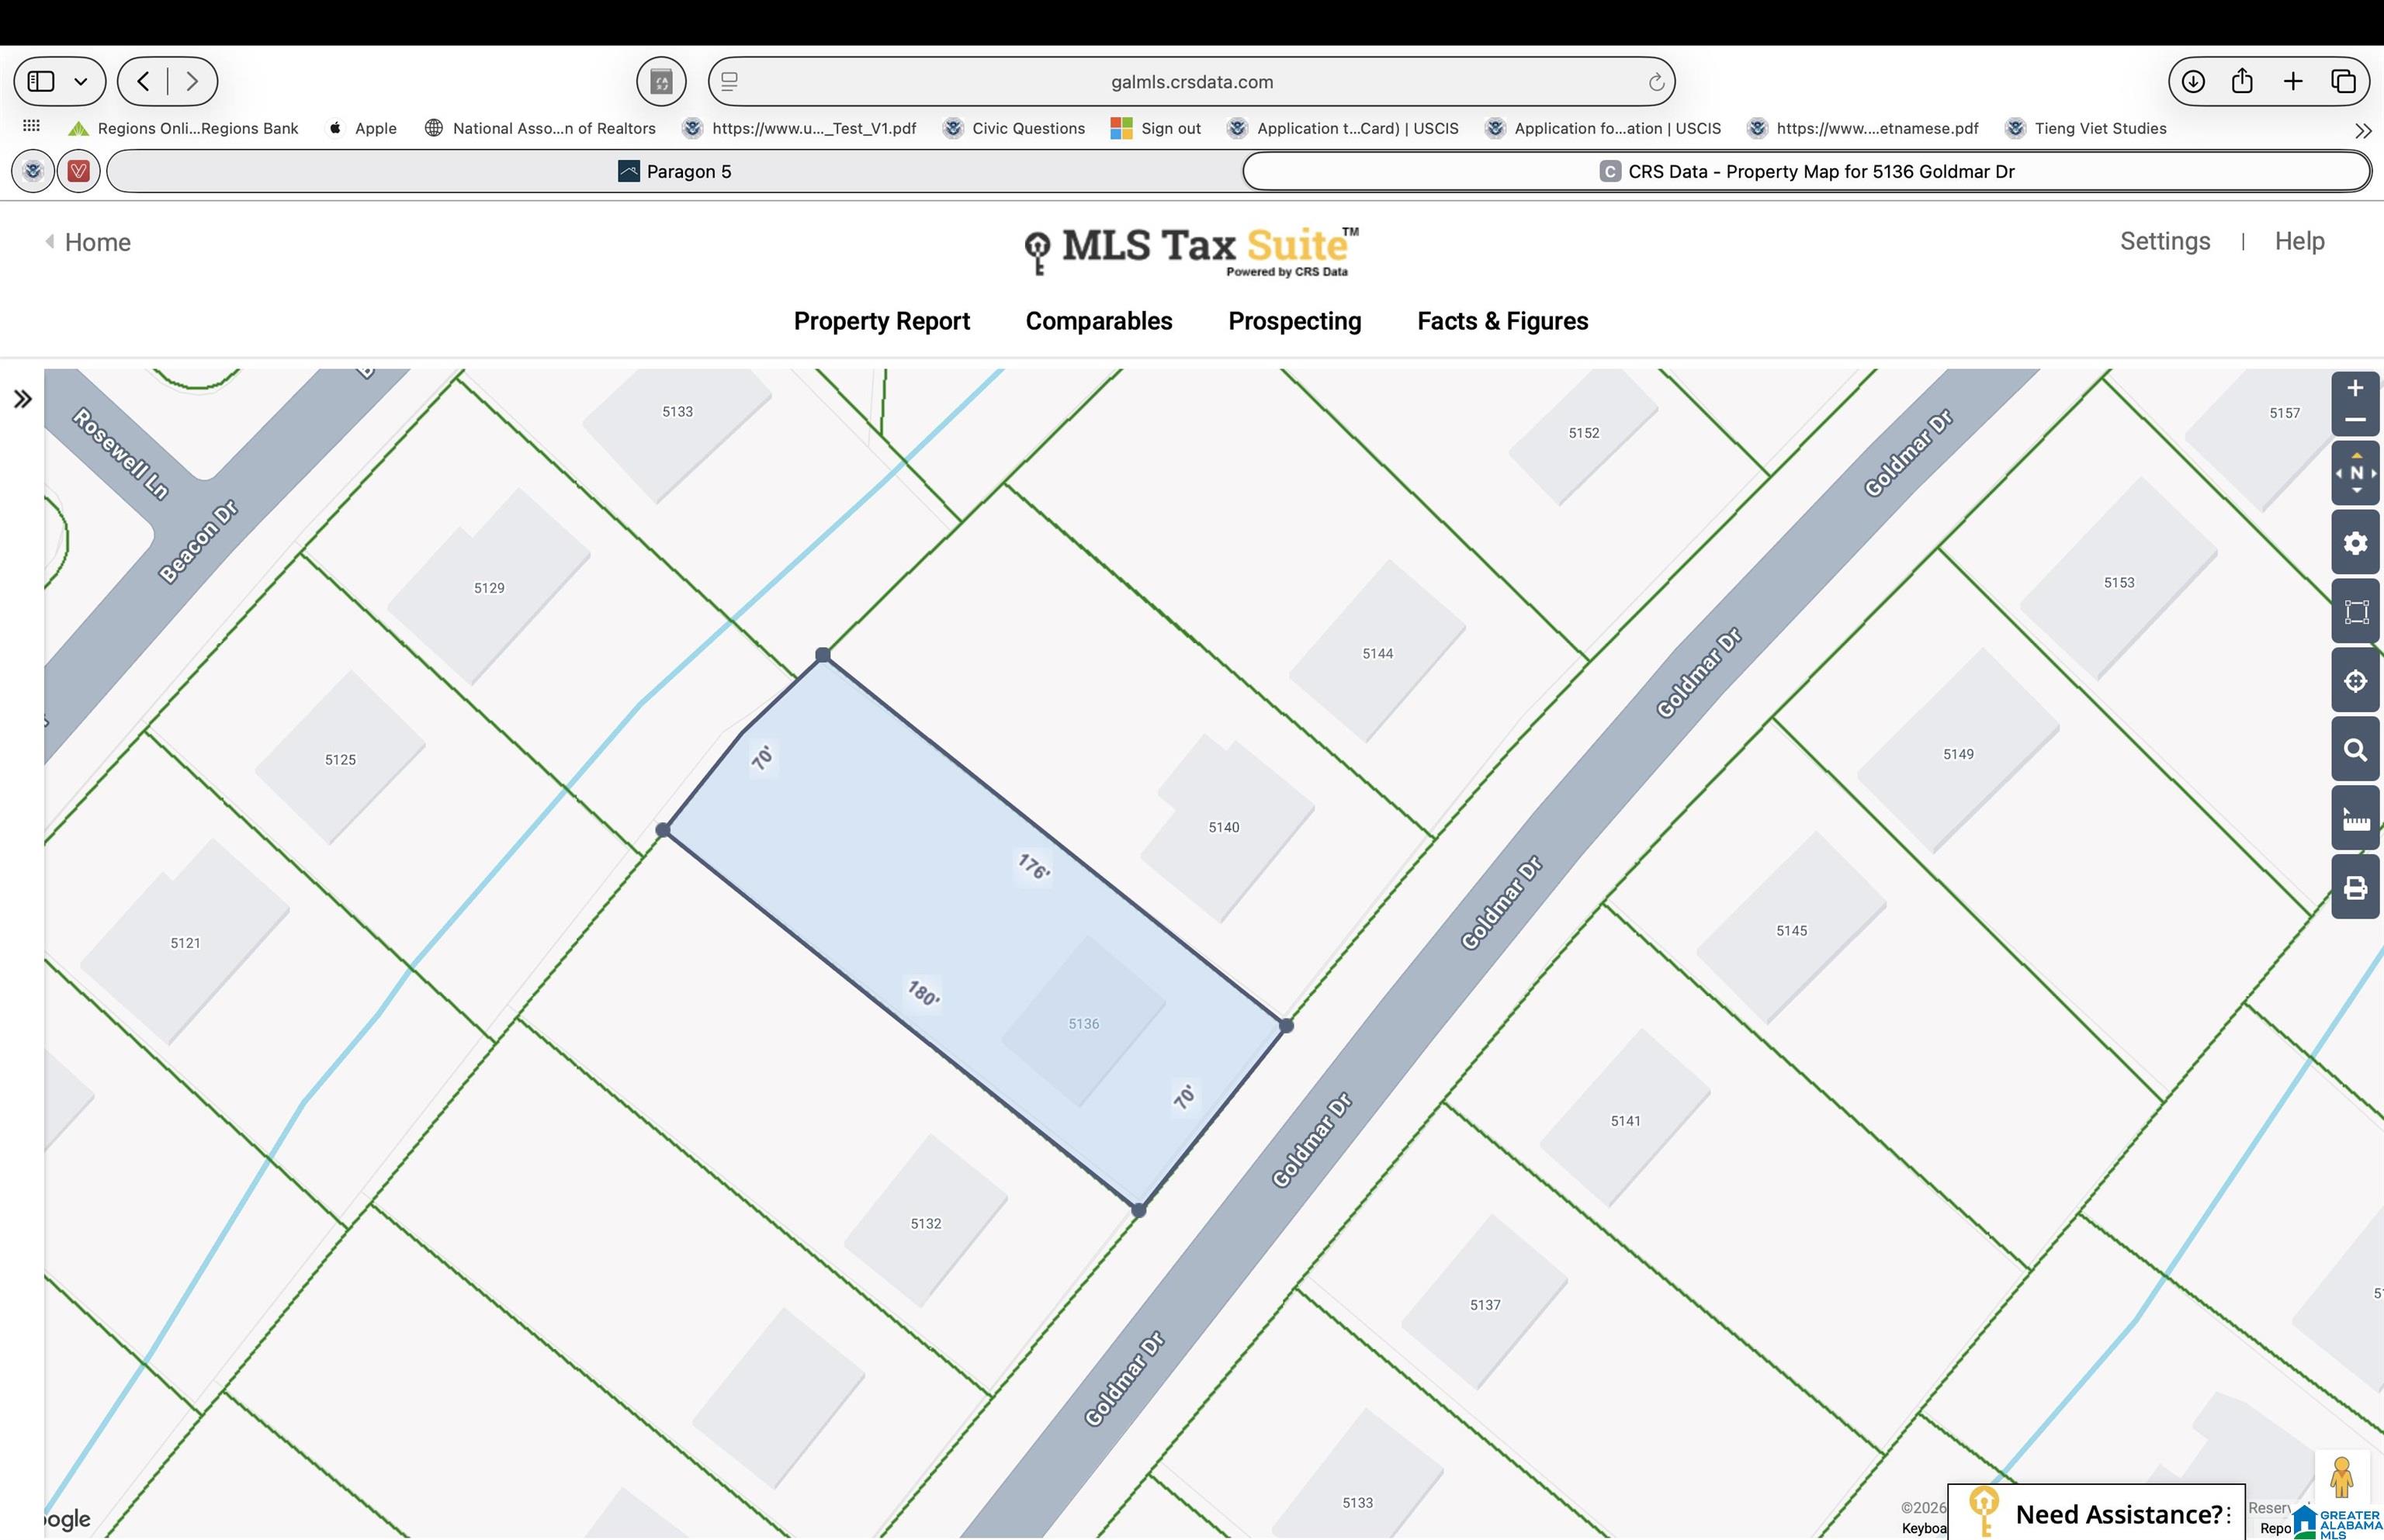
Task: Click the 5136 building label
Action: click(1083, 1024)
